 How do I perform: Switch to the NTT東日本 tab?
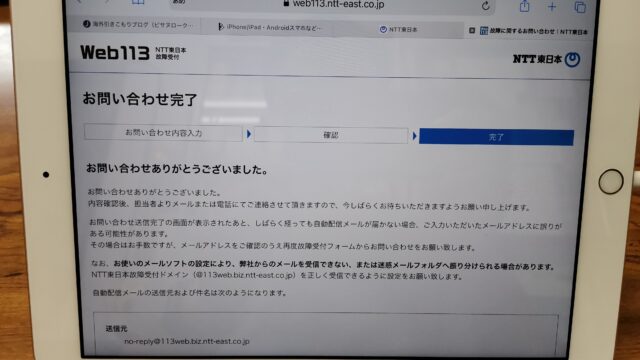pyautogui.click(x=398, y=29)
